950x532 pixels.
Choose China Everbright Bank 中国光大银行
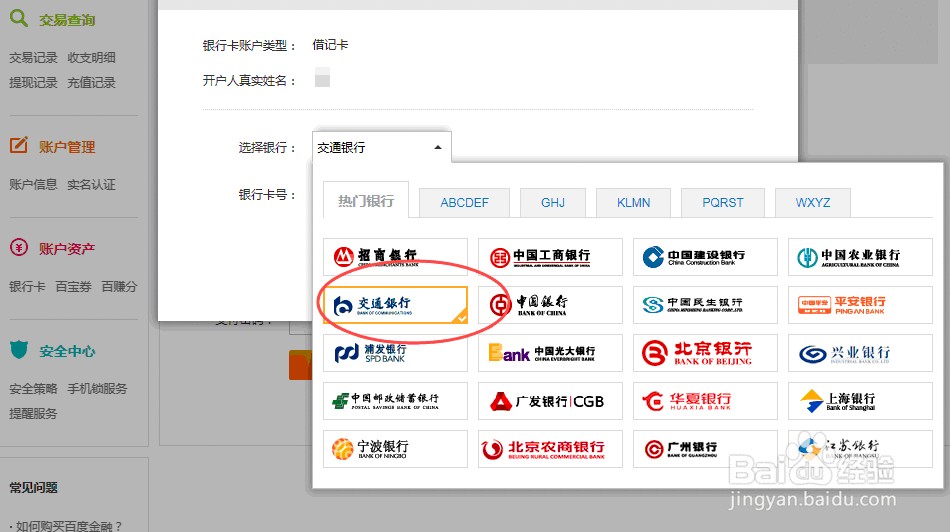coord(550,353)
